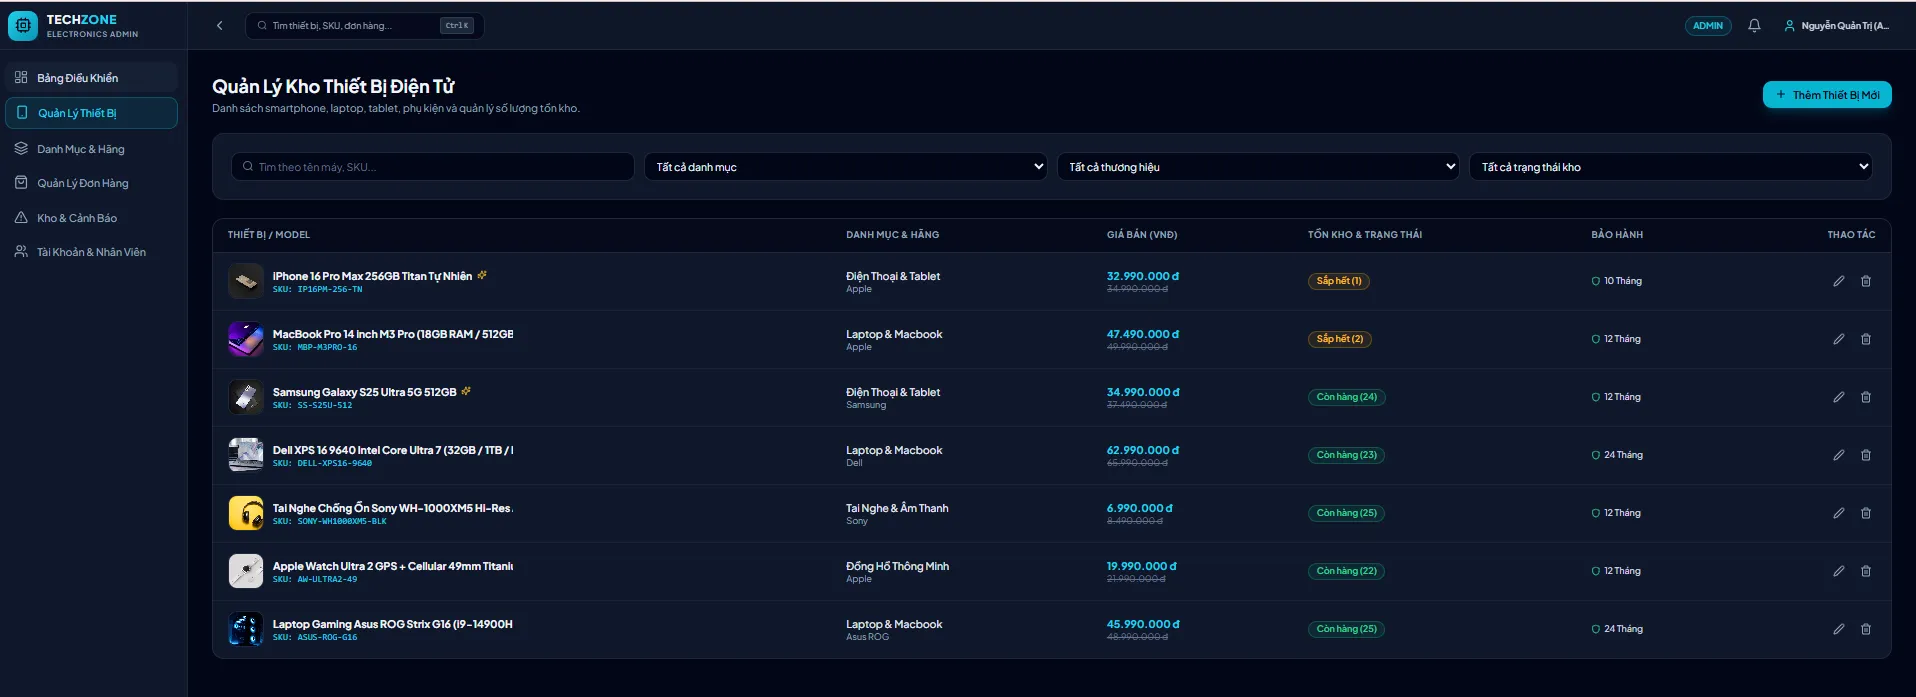Screen dimensions: 1916x697
Task: Click the Sony headphone product thumbnail
Action: pyautogui.click(x=246, y=513)
